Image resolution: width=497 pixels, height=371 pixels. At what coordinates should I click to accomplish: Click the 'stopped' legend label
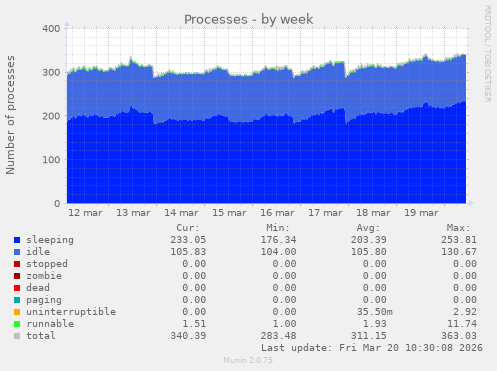coord(47,264)
